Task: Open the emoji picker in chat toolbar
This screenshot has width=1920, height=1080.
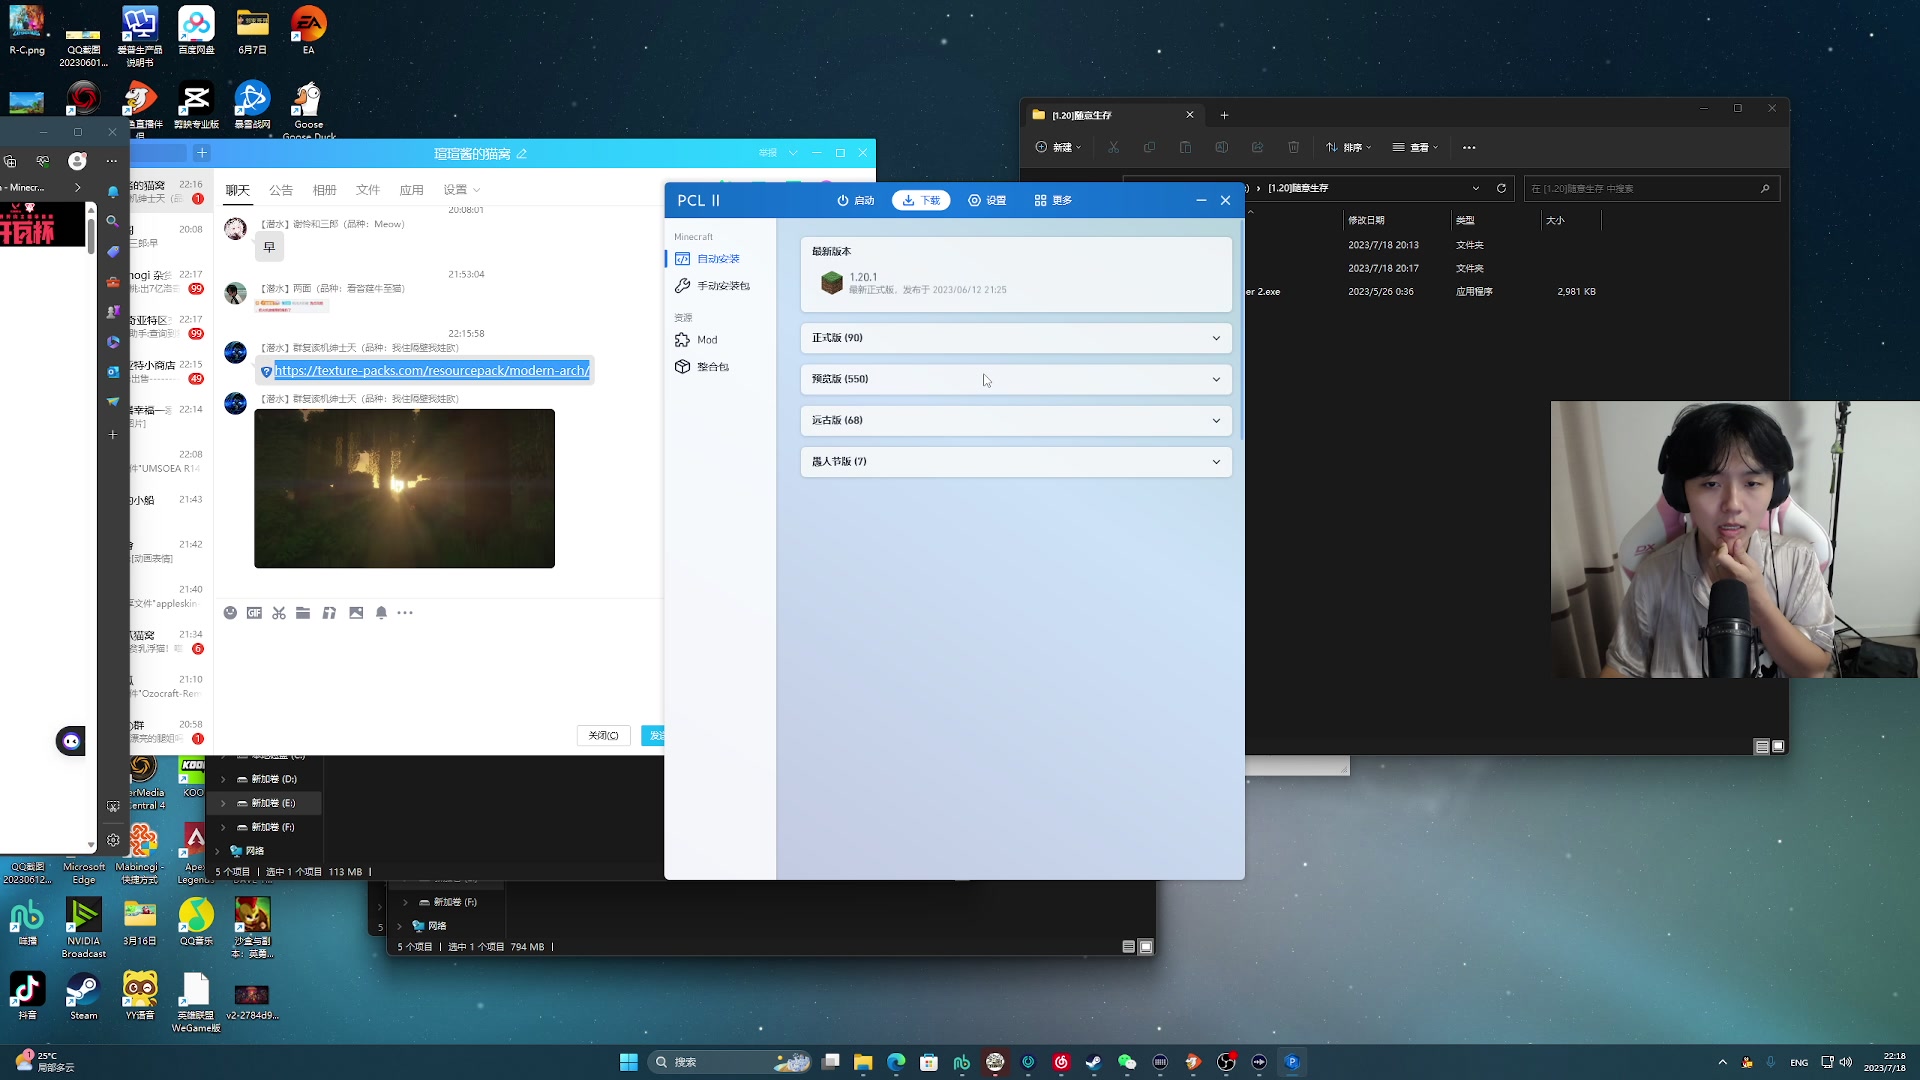Action: click(230, 613)
